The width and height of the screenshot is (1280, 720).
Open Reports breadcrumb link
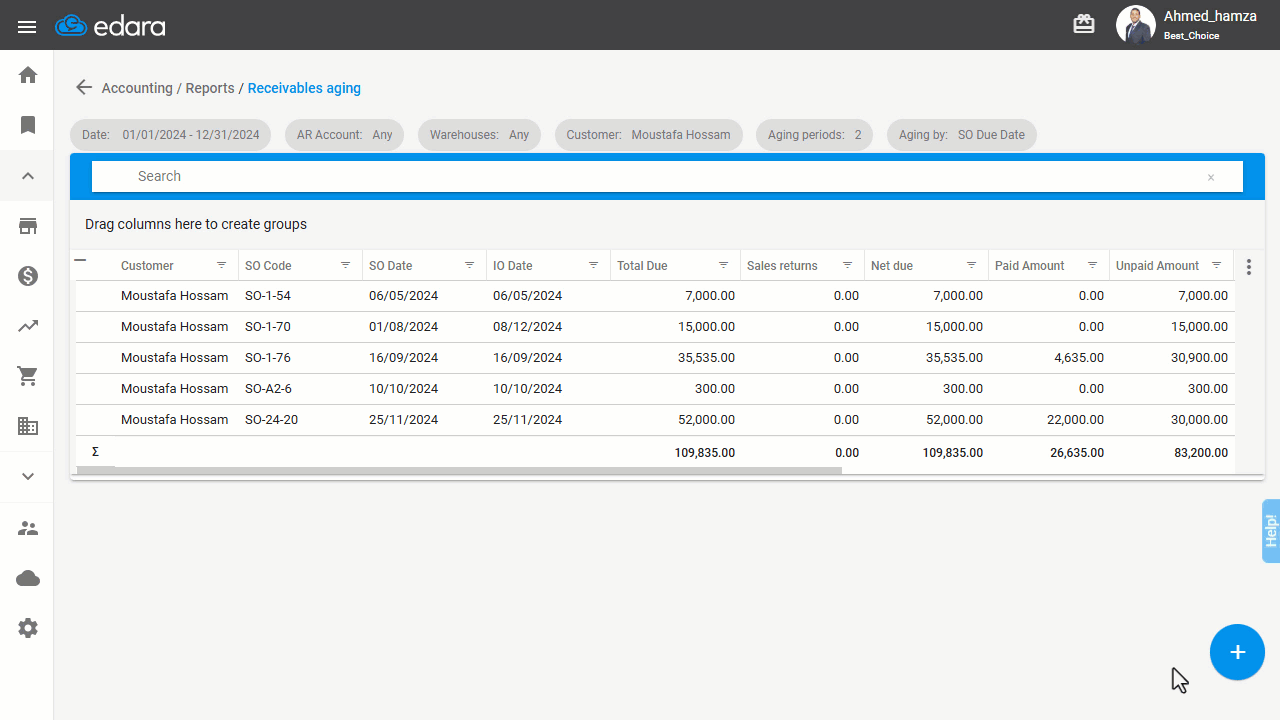click(210, 88)
